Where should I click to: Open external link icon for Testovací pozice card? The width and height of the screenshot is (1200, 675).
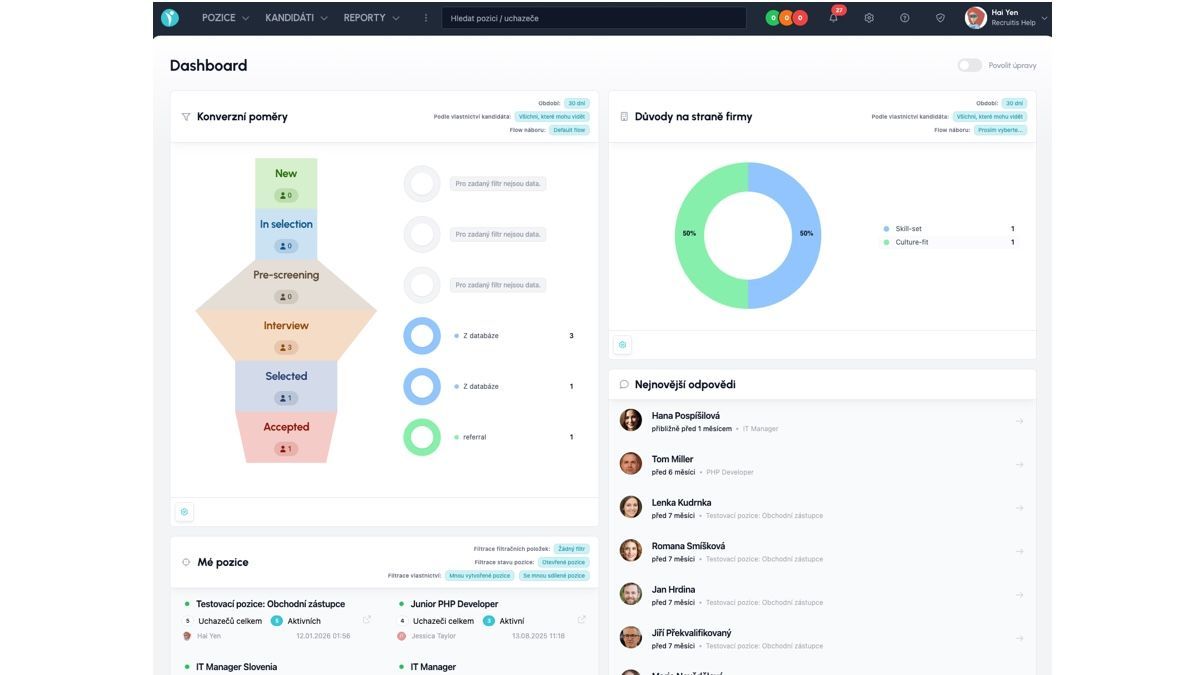367,620
